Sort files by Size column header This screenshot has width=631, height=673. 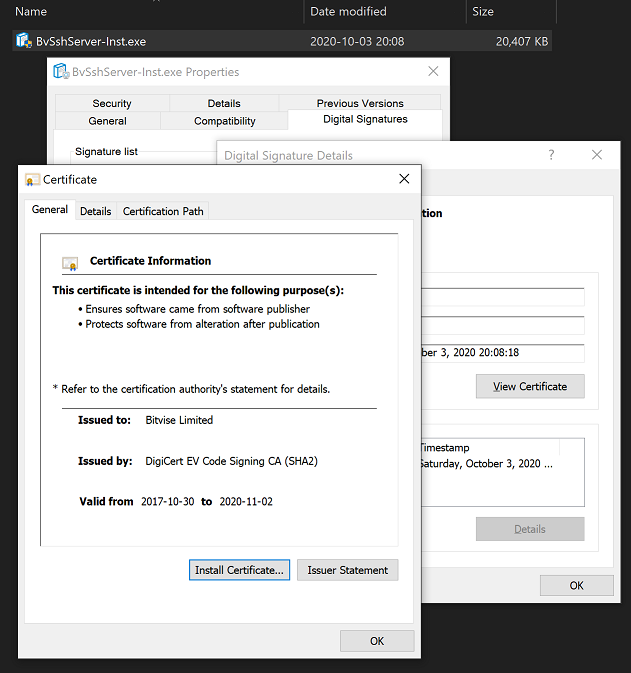(482, 12)
